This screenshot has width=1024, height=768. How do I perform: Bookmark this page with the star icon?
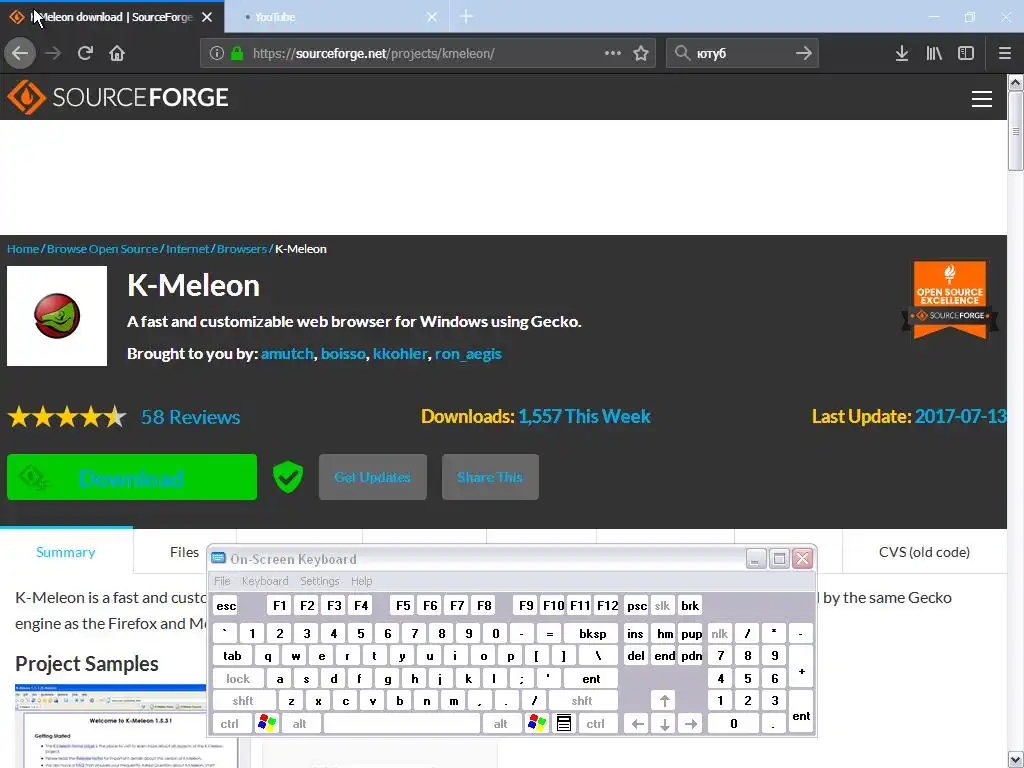click(641, 53)
